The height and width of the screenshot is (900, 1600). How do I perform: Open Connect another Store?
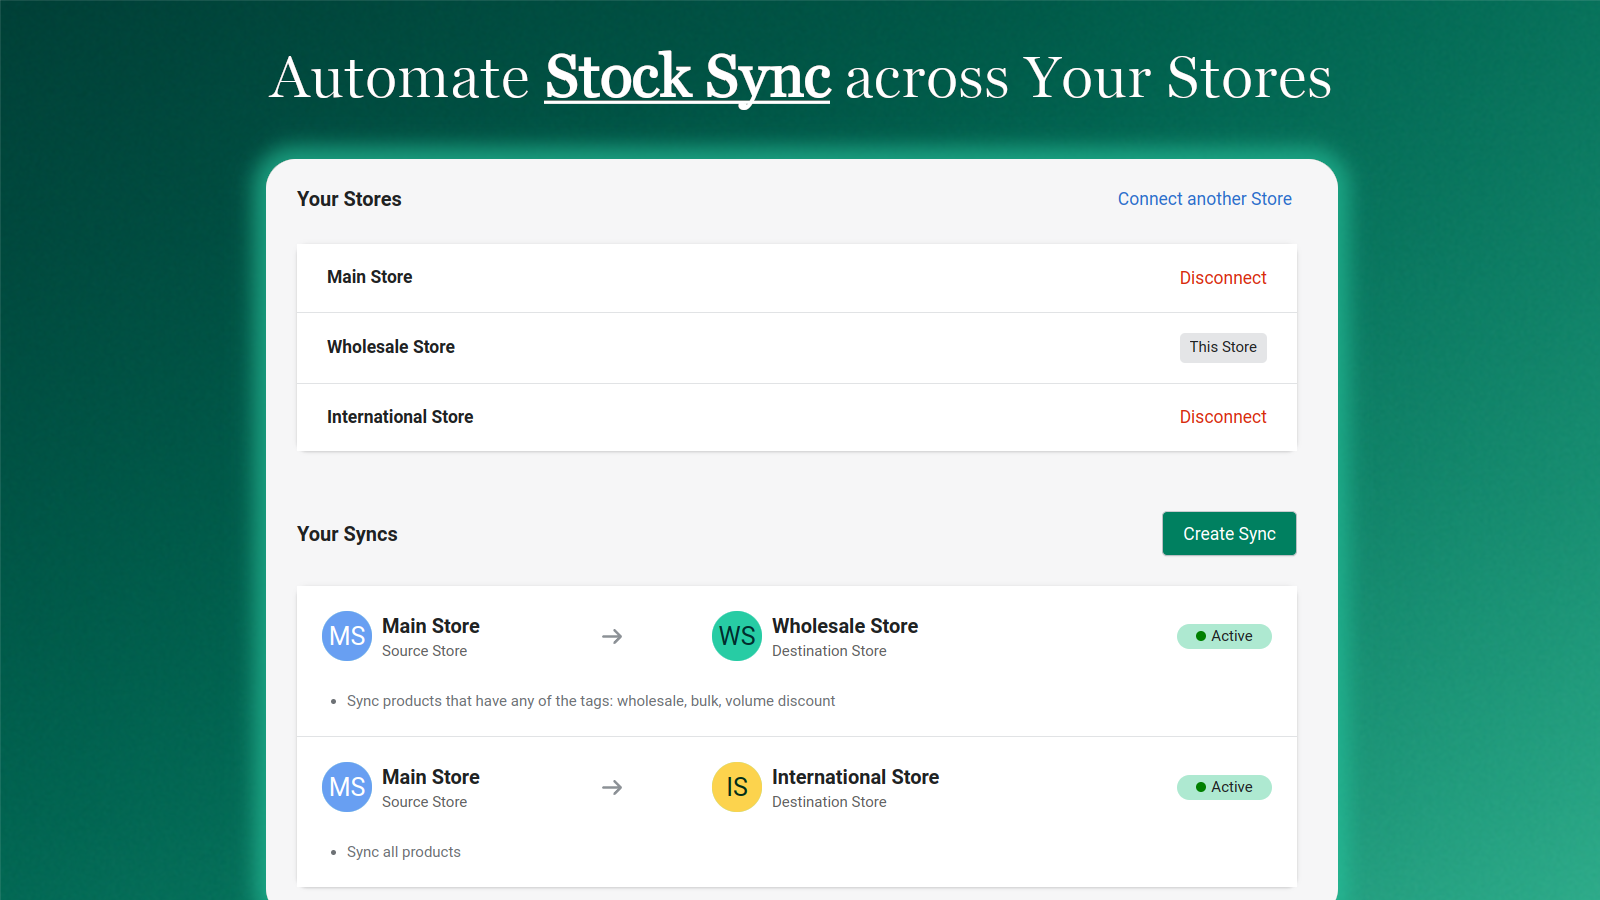pyautogui.click(x=1204, y=199)
